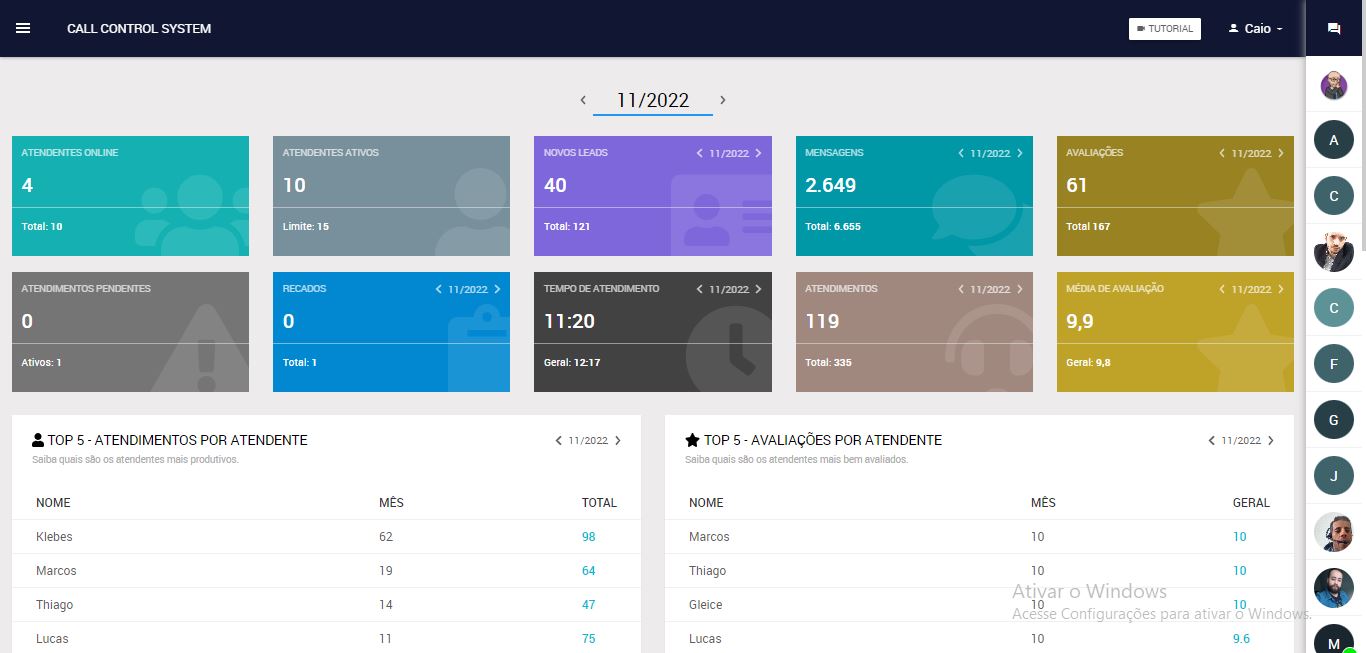Screen dimensions: 1366x653
Task: Select next month on Novos Leads card
Action: [x=758, y=153]
